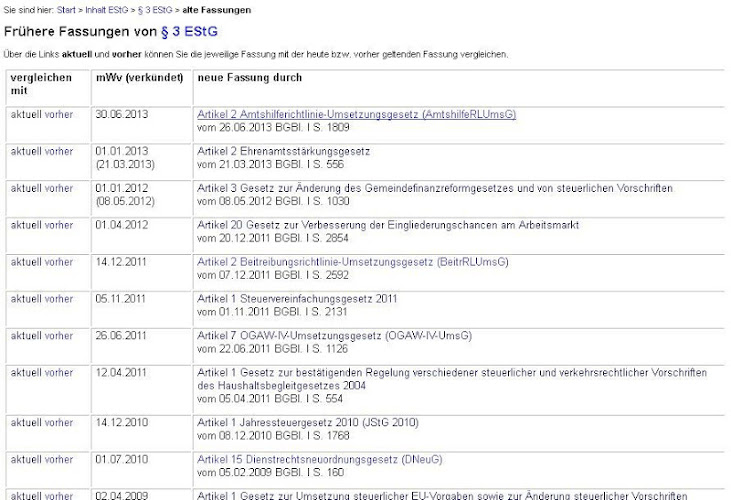Click vorher in the 01.07.2010 row
Image resolution: width=731 pixels, height=500 pixels.
tap(59, 459)
